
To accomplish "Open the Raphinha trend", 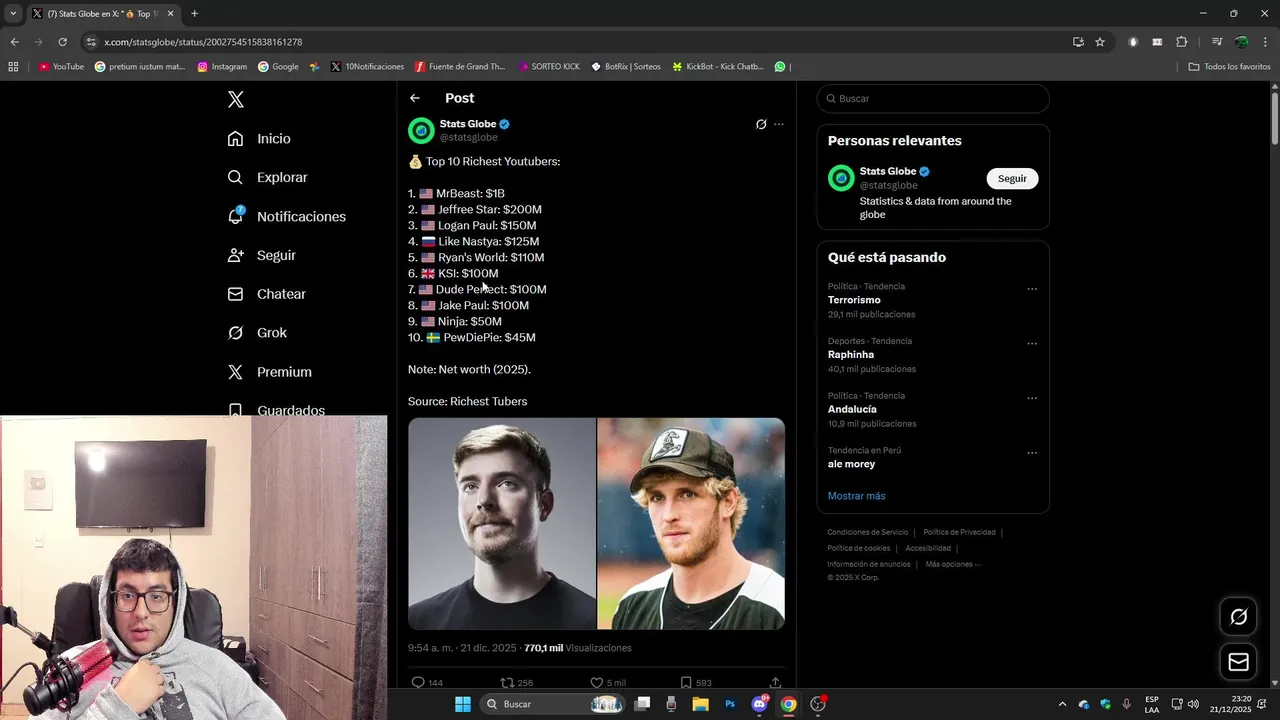I will pyautogui.click(x=851, y=355).
